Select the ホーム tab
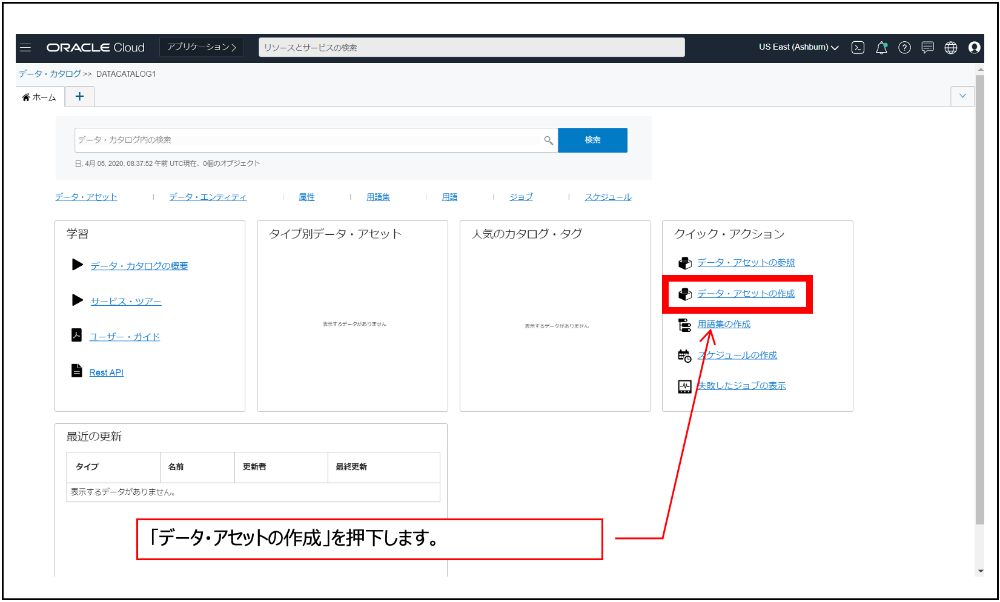The width and height of the screenshot is (1000, 602). [x=40, y=98]
